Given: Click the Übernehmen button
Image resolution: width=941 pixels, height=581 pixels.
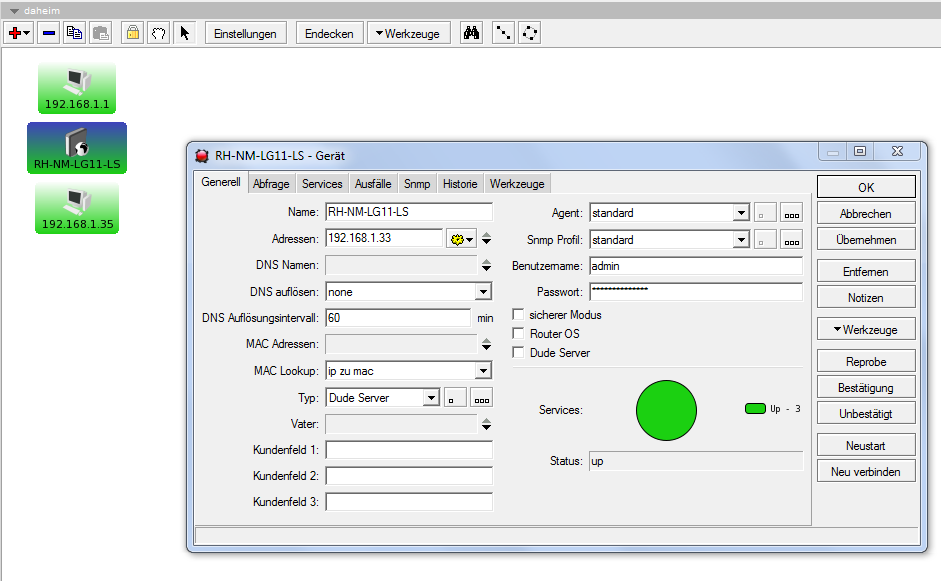Looking at the screenshot, I should 866,240.
